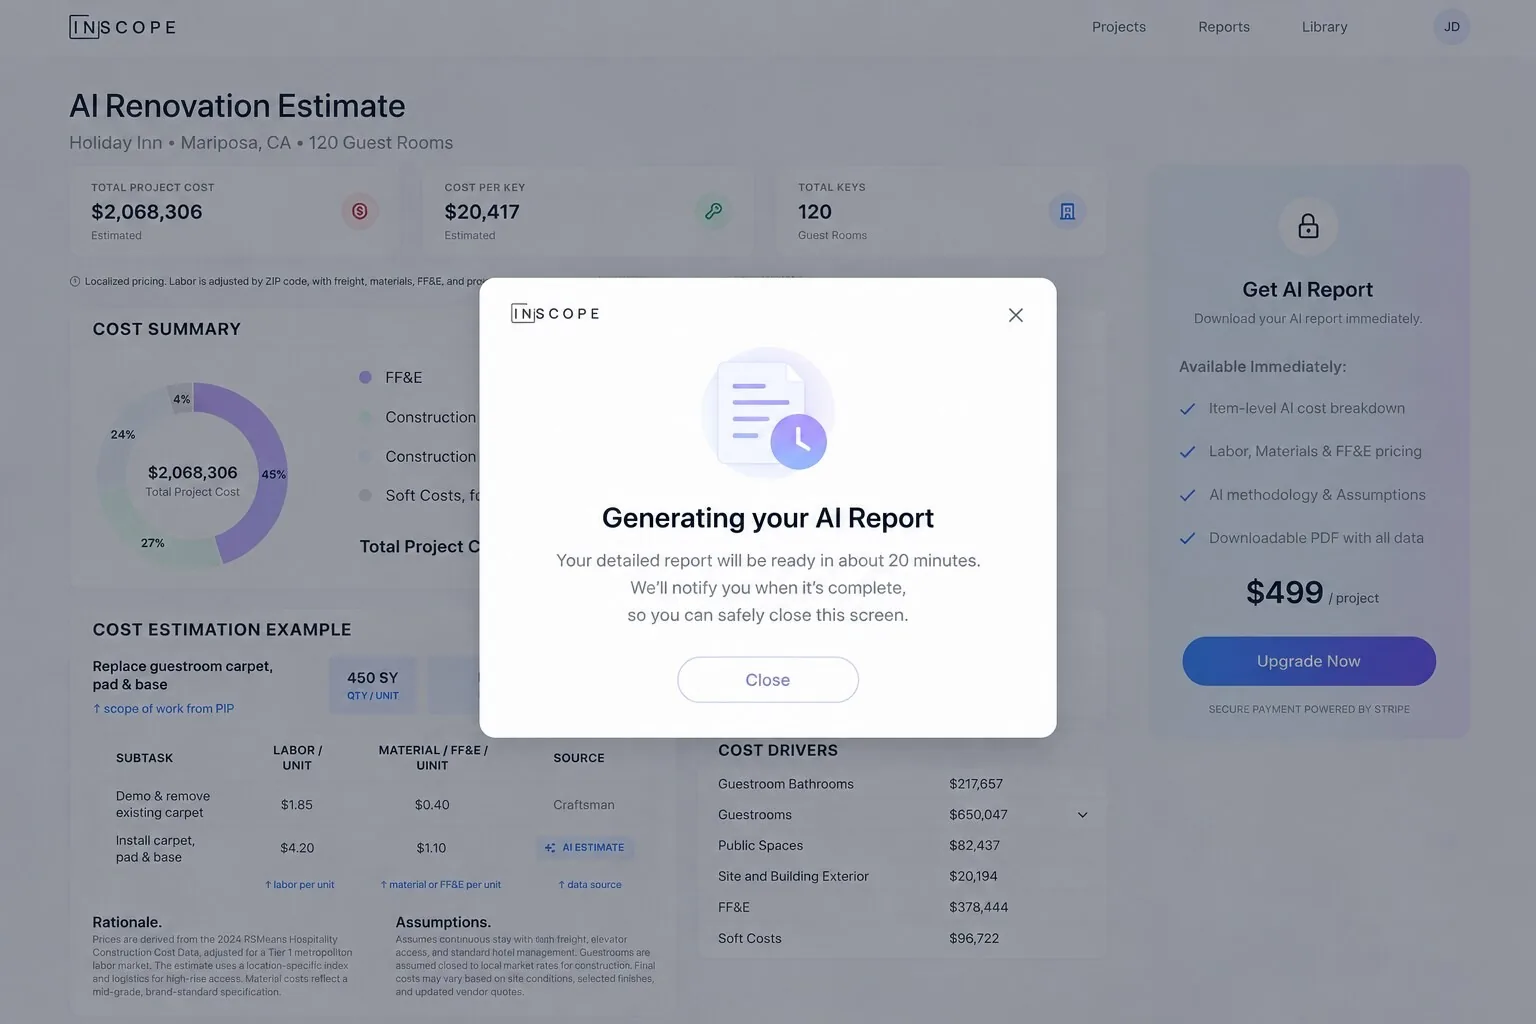Click the $378,444 FF&E cost value
1536x1024 pixels.
(x=979, y=908)
